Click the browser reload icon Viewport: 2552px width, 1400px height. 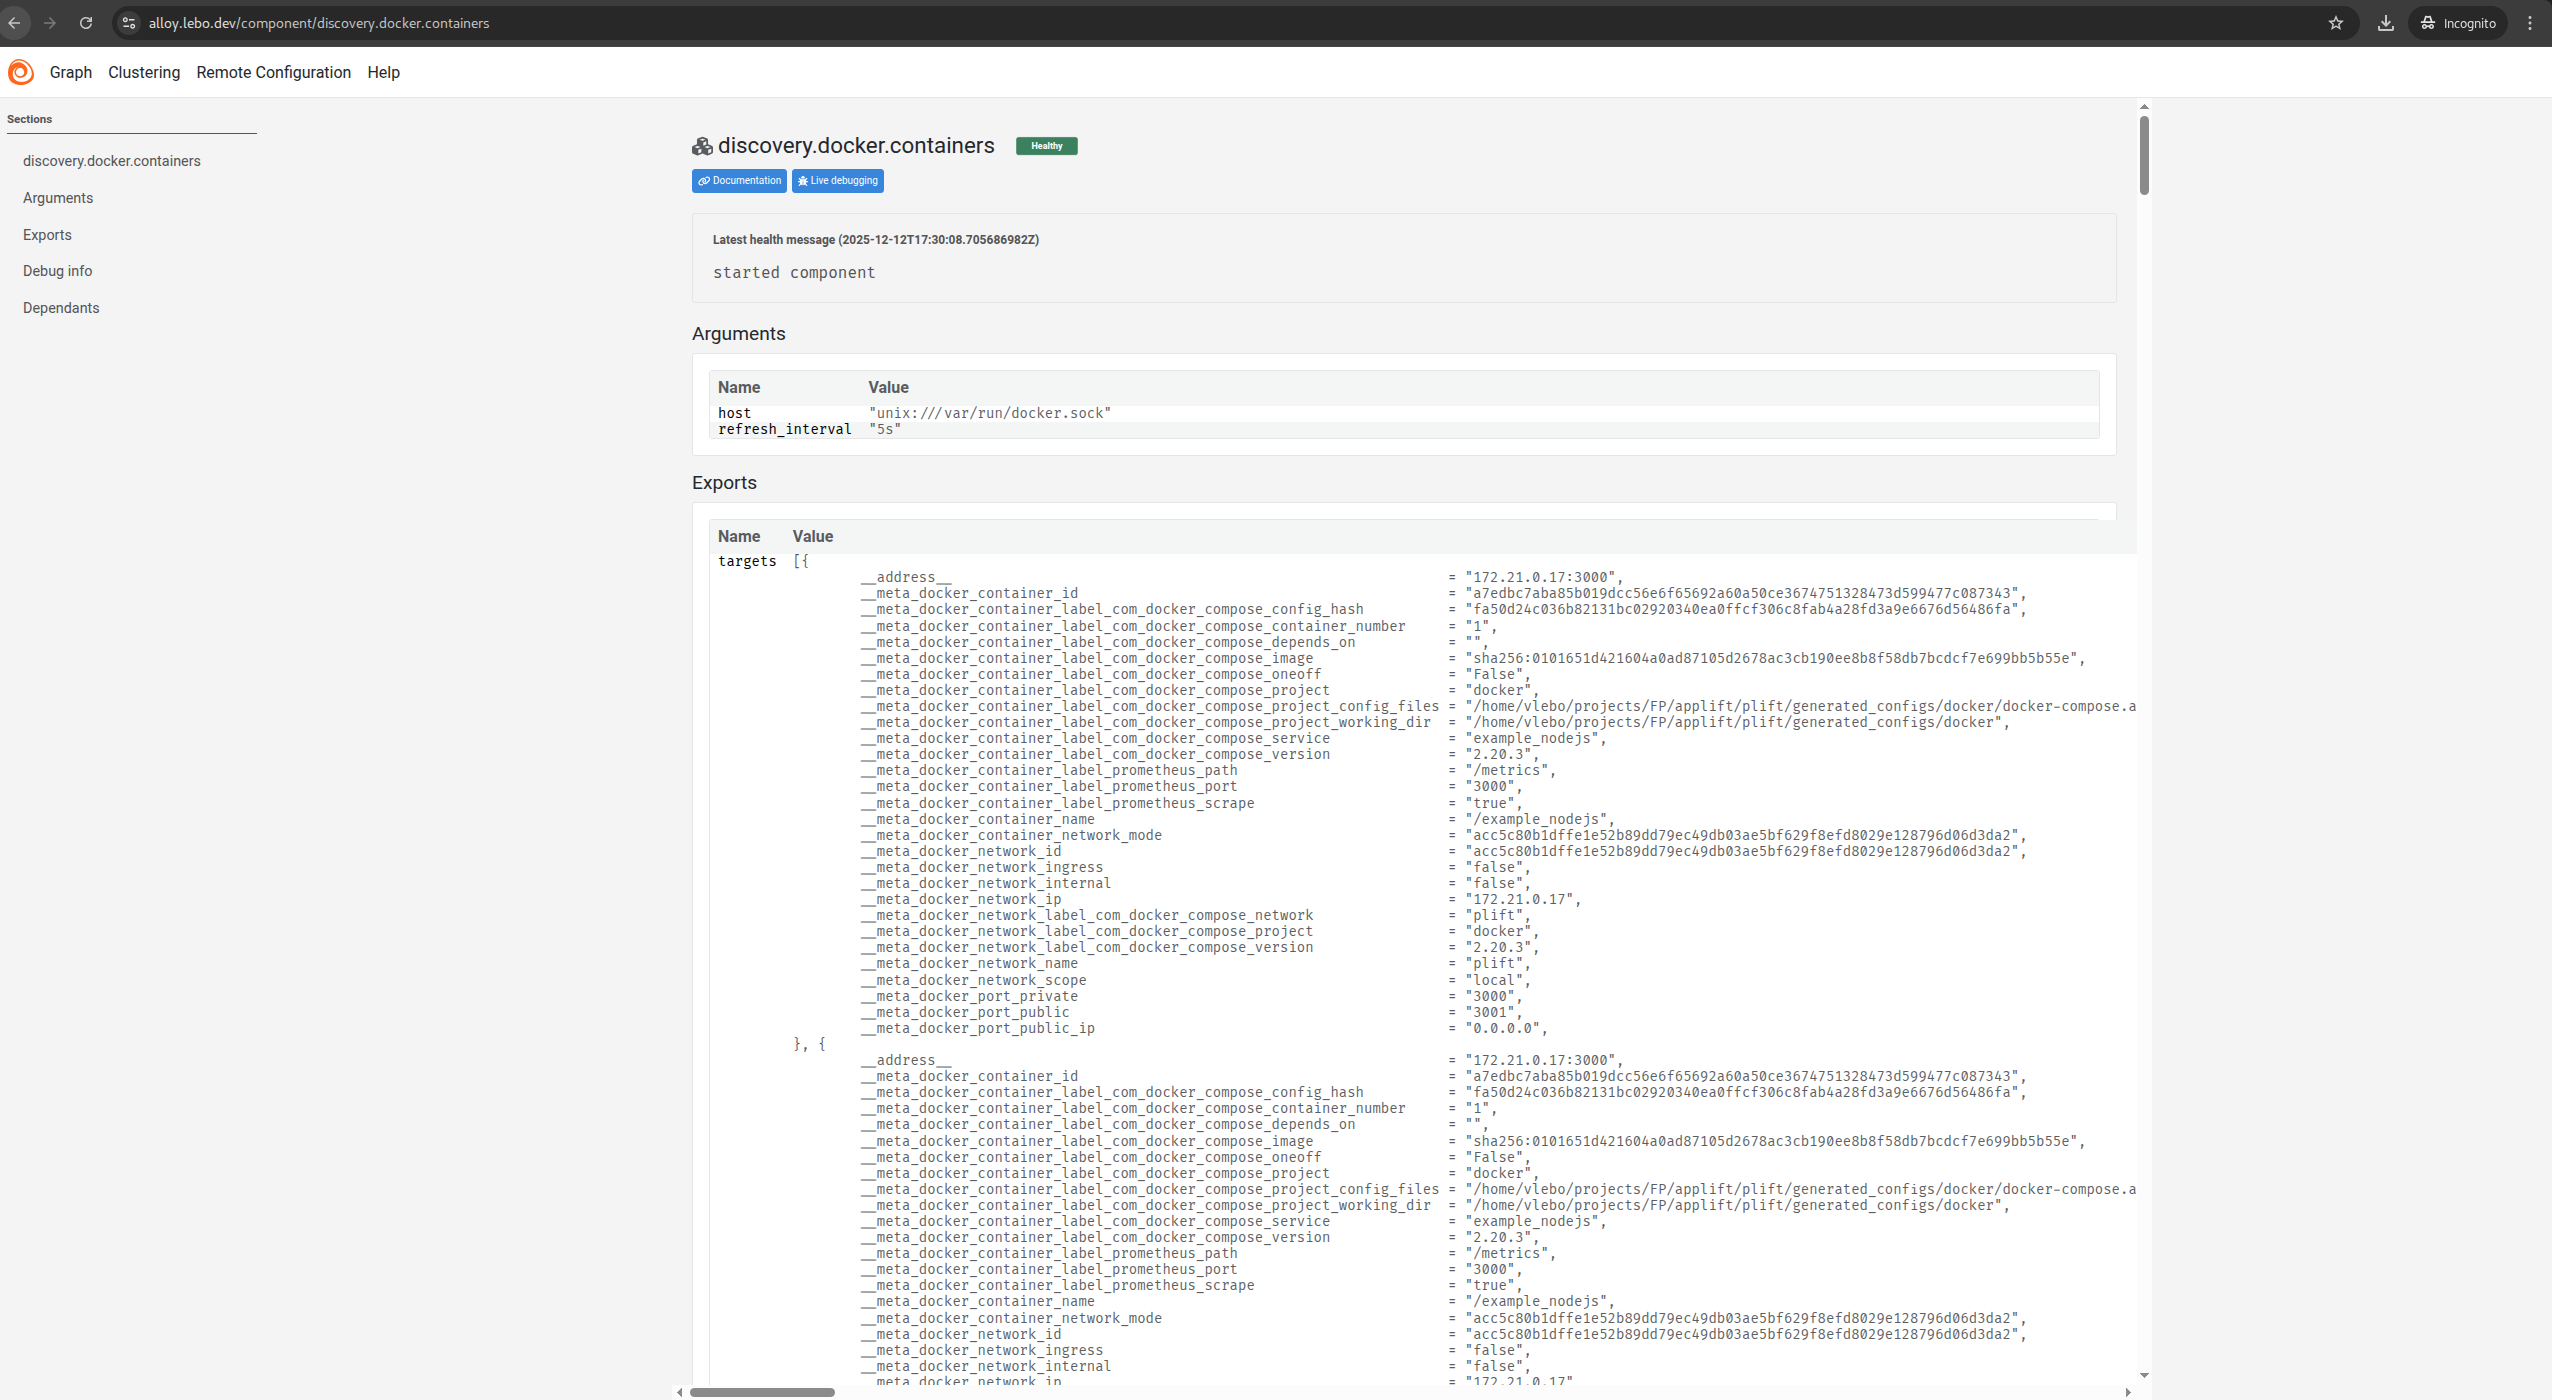(86, 23)
